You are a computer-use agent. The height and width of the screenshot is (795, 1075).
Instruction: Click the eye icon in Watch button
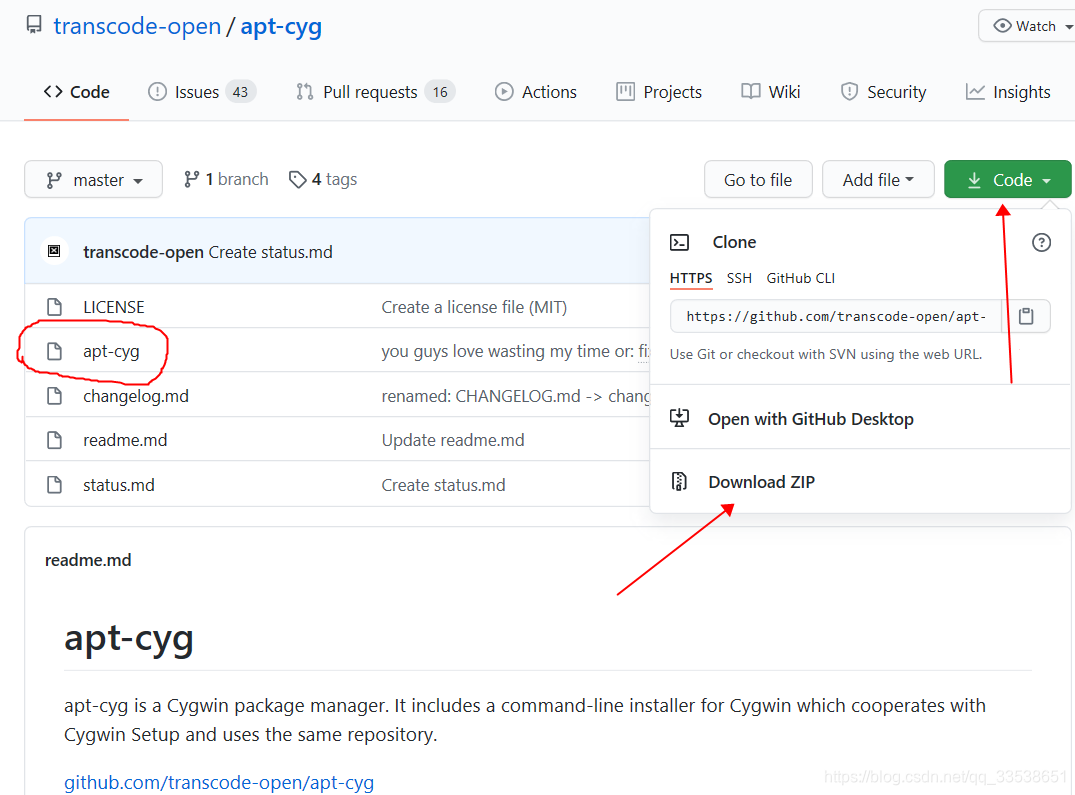(1002, 26)
